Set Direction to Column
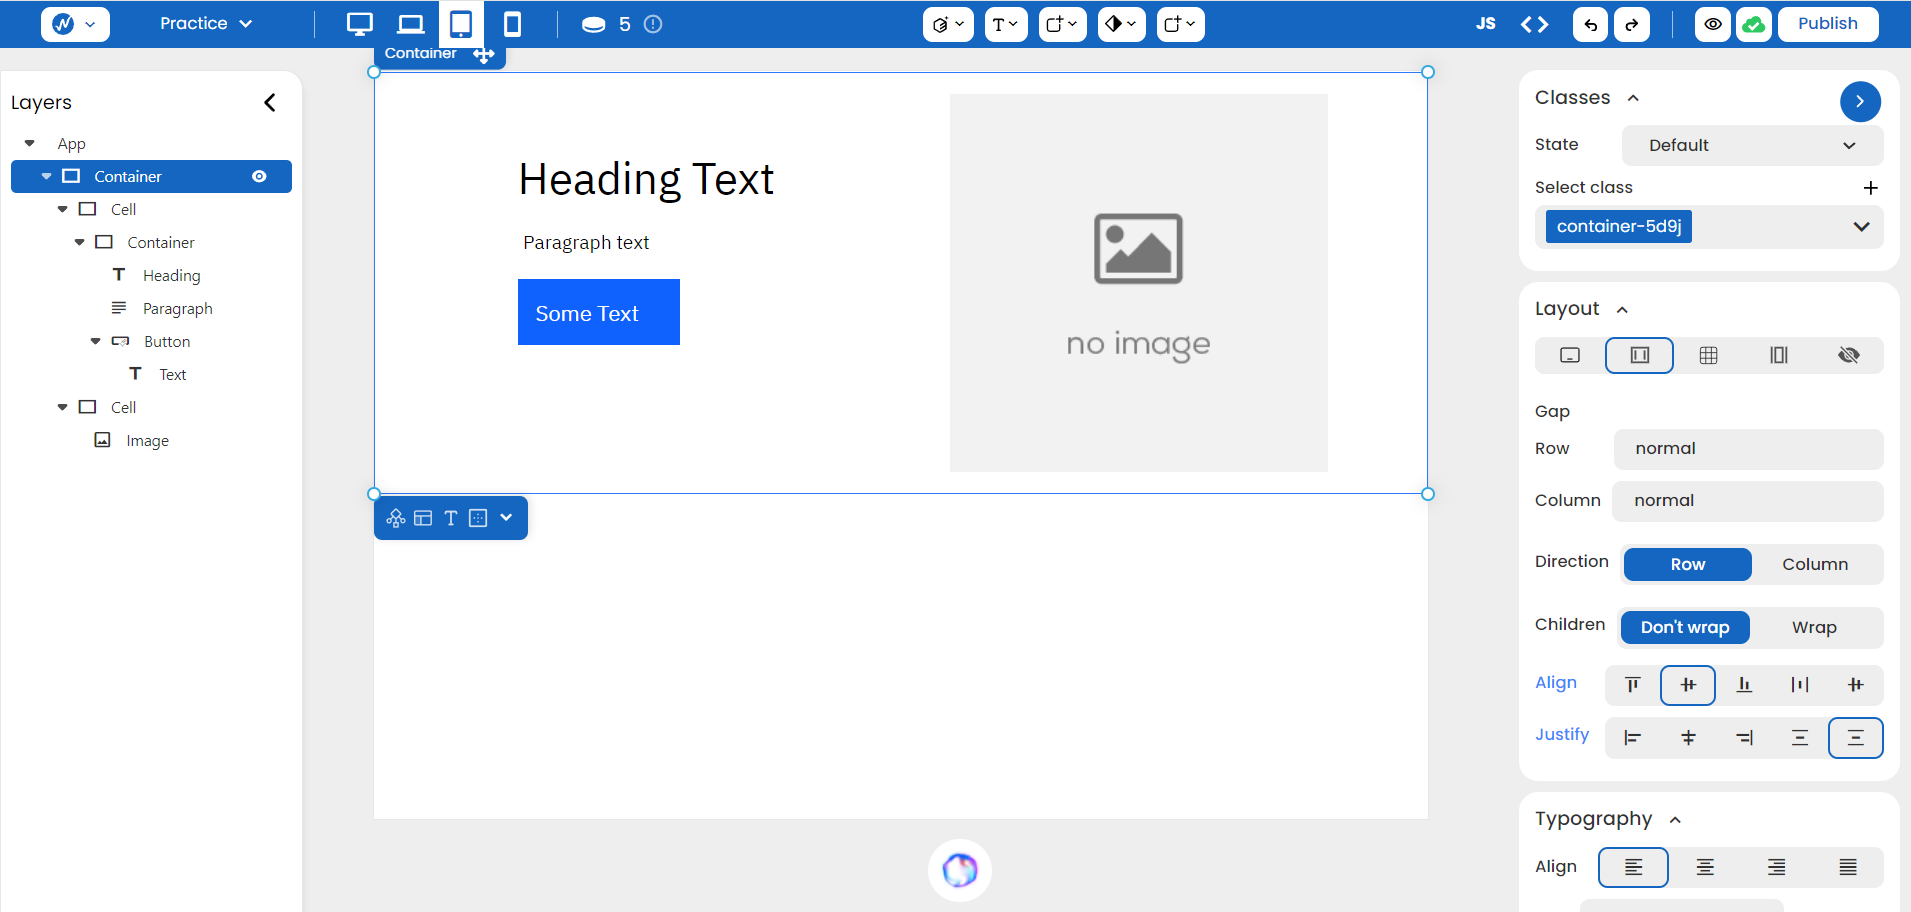This screenshot has height=912, width=1911. [1815, 564]
